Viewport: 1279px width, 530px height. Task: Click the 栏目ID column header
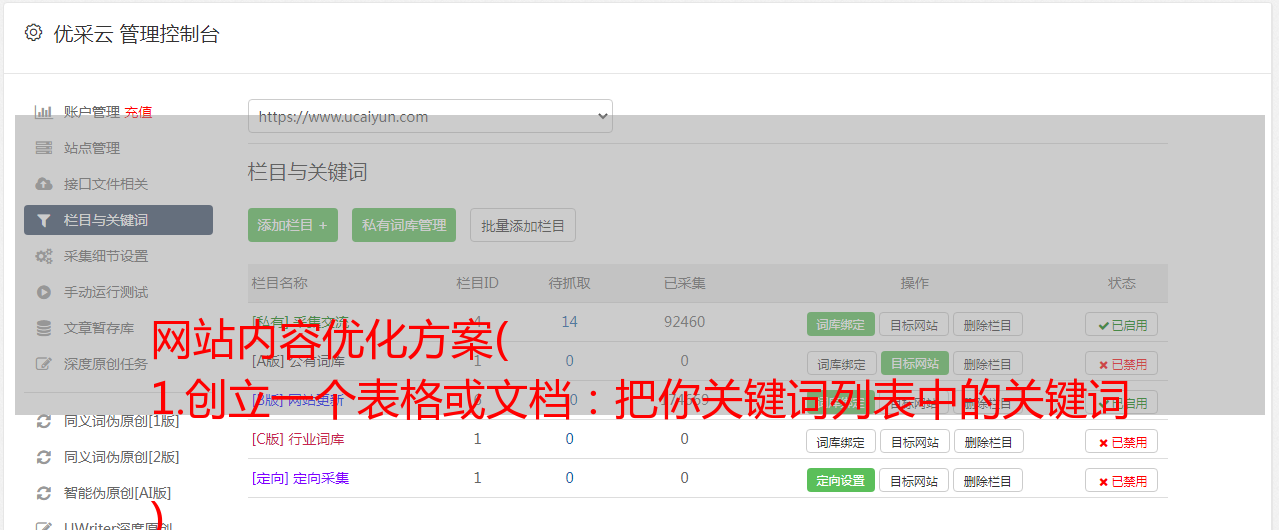(477, 283)
